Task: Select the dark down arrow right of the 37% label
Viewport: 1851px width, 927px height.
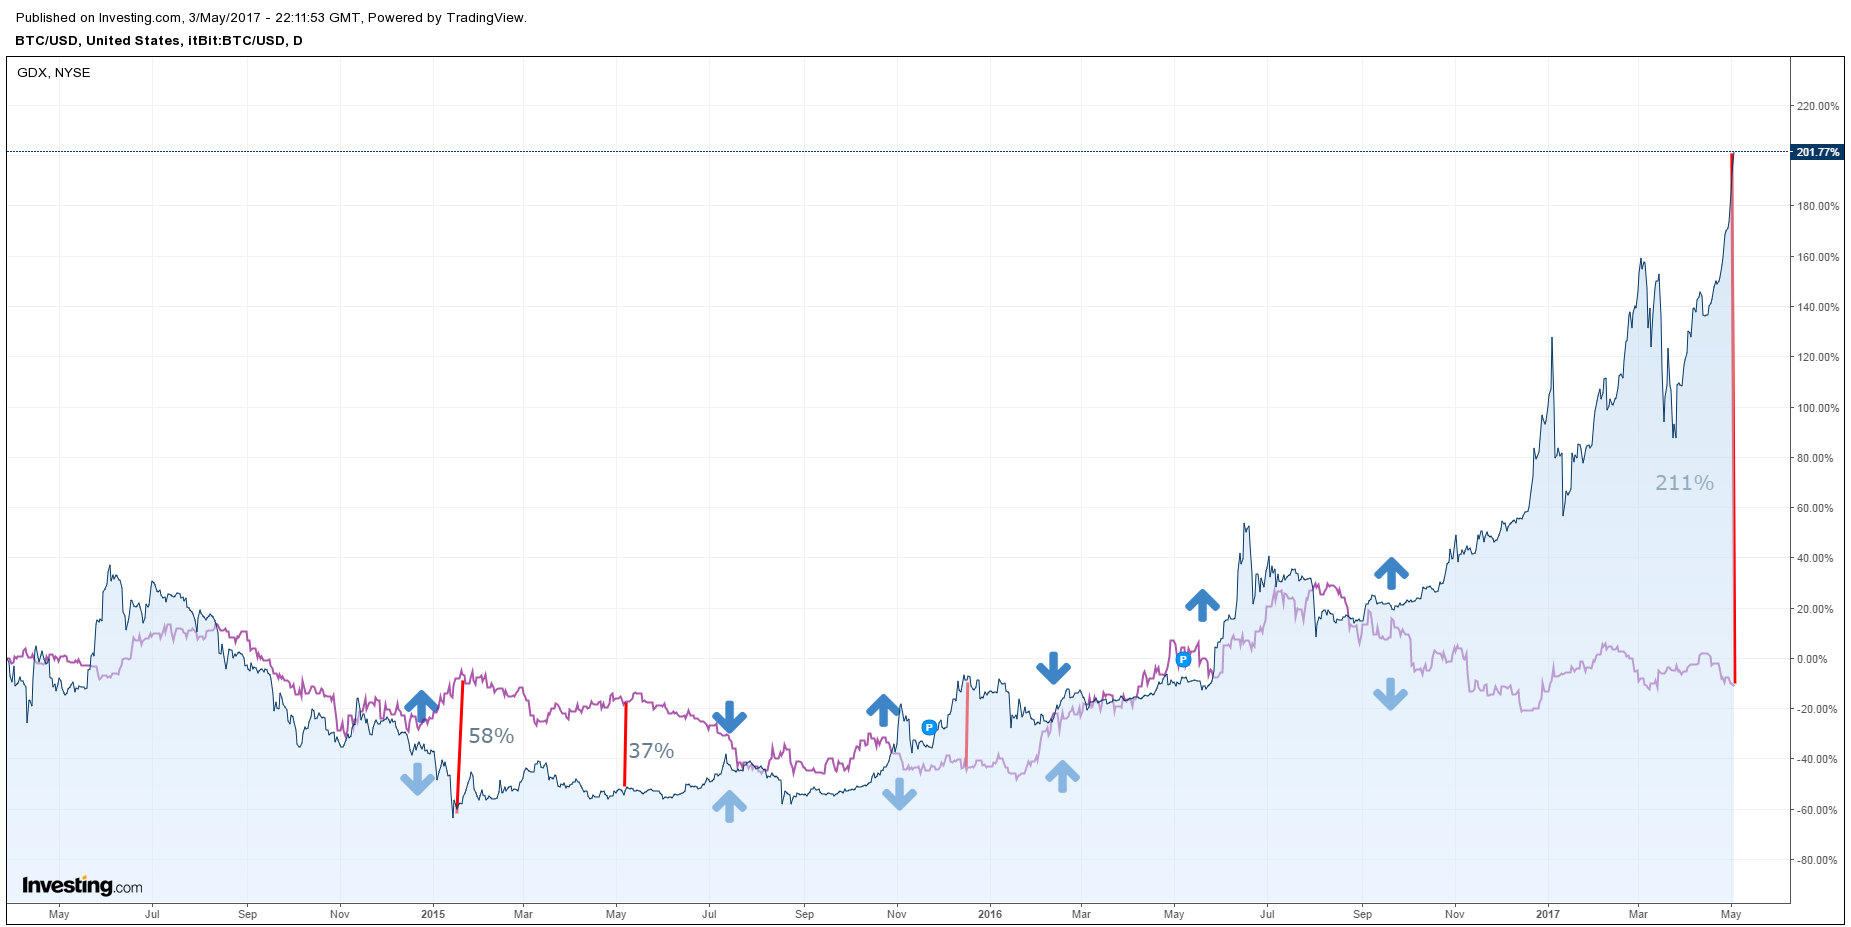Action: (729, 717)
